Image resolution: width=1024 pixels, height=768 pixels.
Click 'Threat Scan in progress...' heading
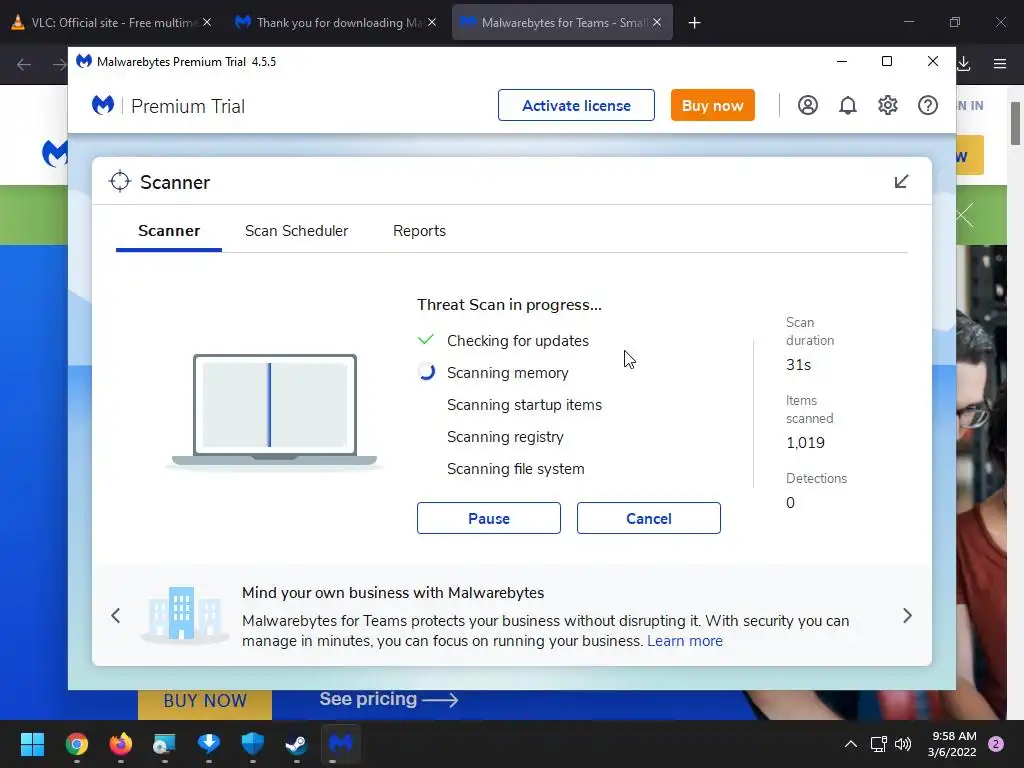tap(509, 305)
